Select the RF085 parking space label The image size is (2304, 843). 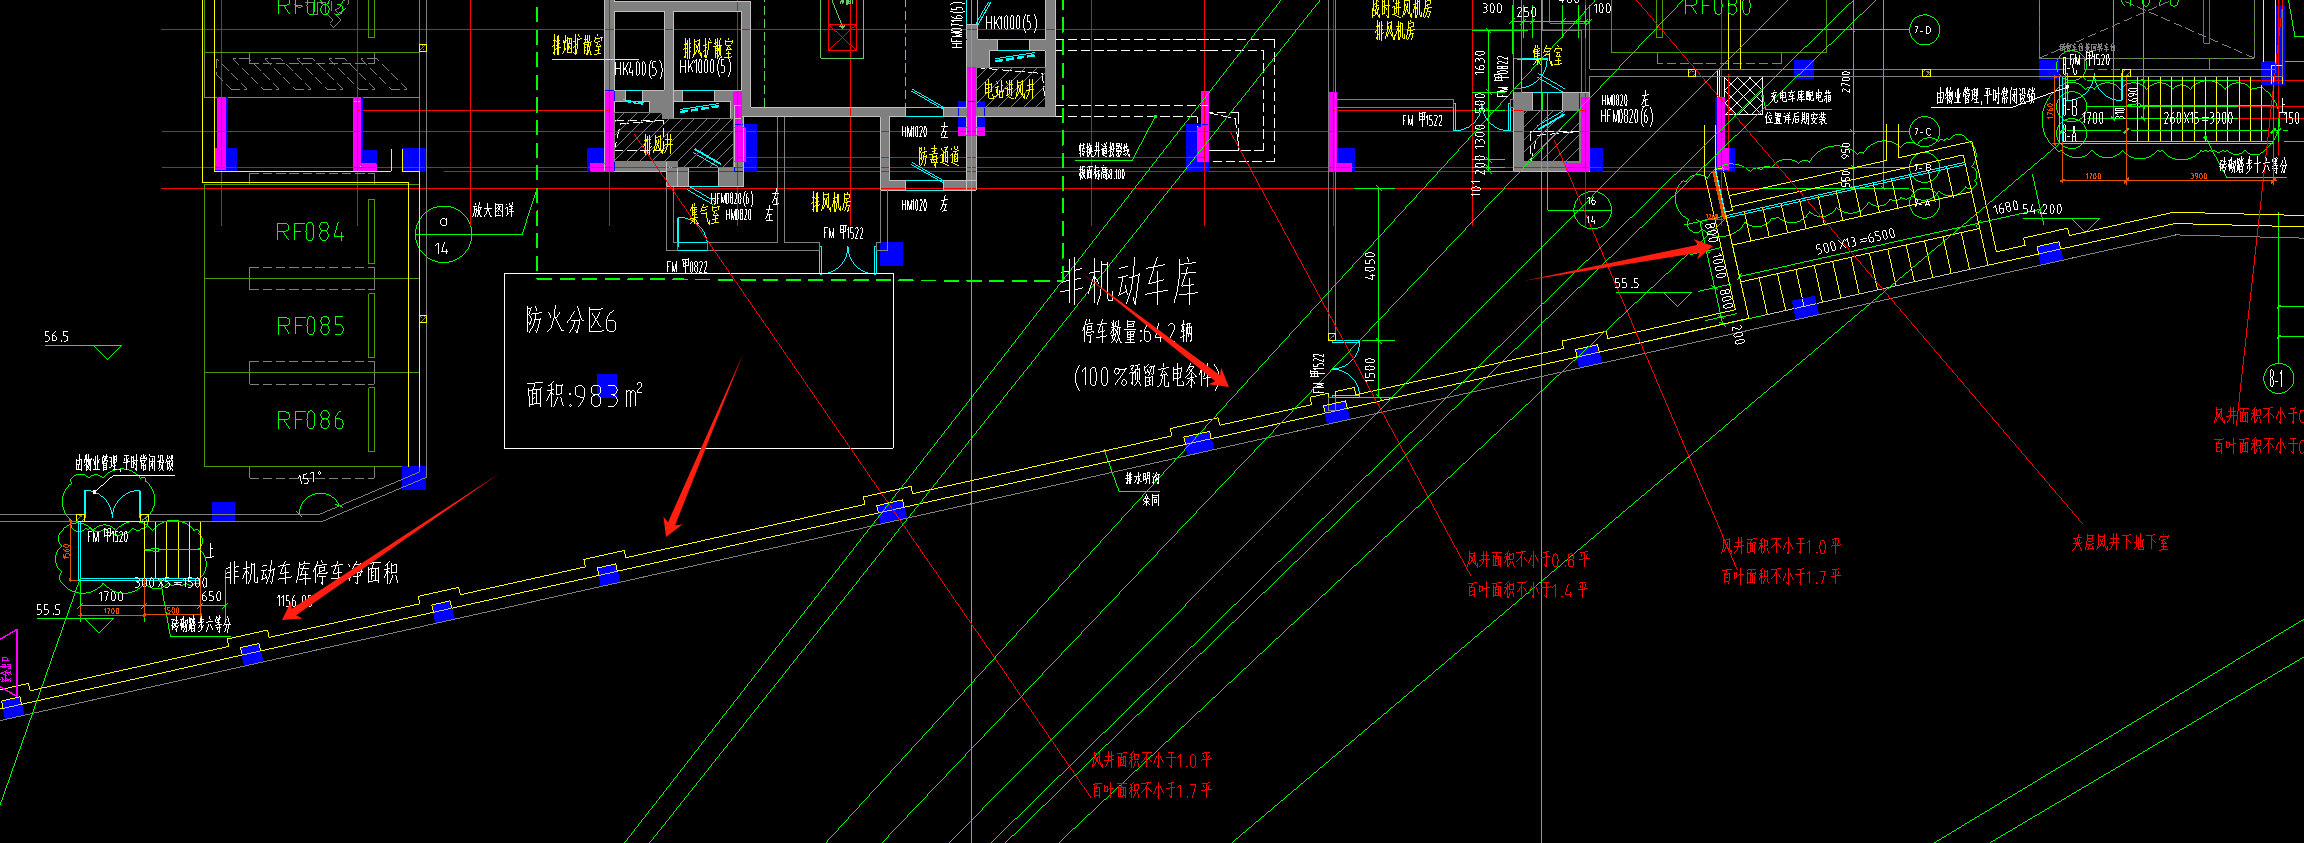(310, 326)
